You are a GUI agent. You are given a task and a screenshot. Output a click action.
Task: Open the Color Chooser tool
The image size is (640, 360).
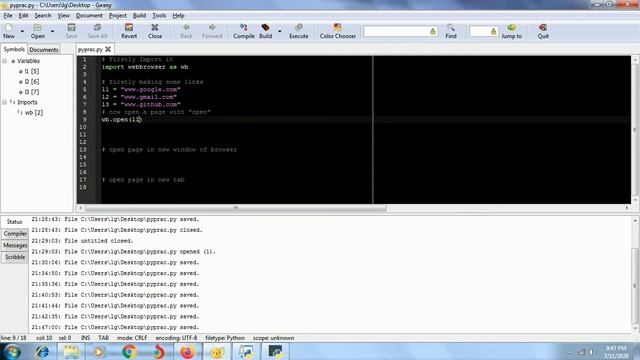pos(338,31)
